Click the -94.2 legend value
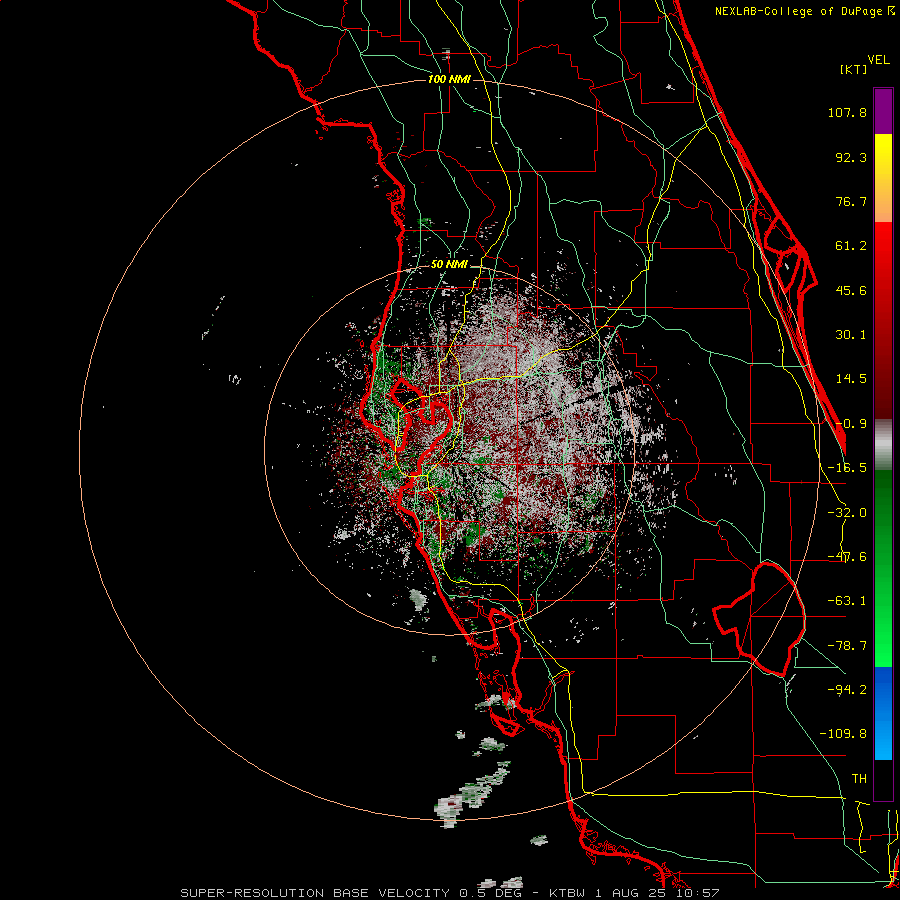 [x=847, y=689]
